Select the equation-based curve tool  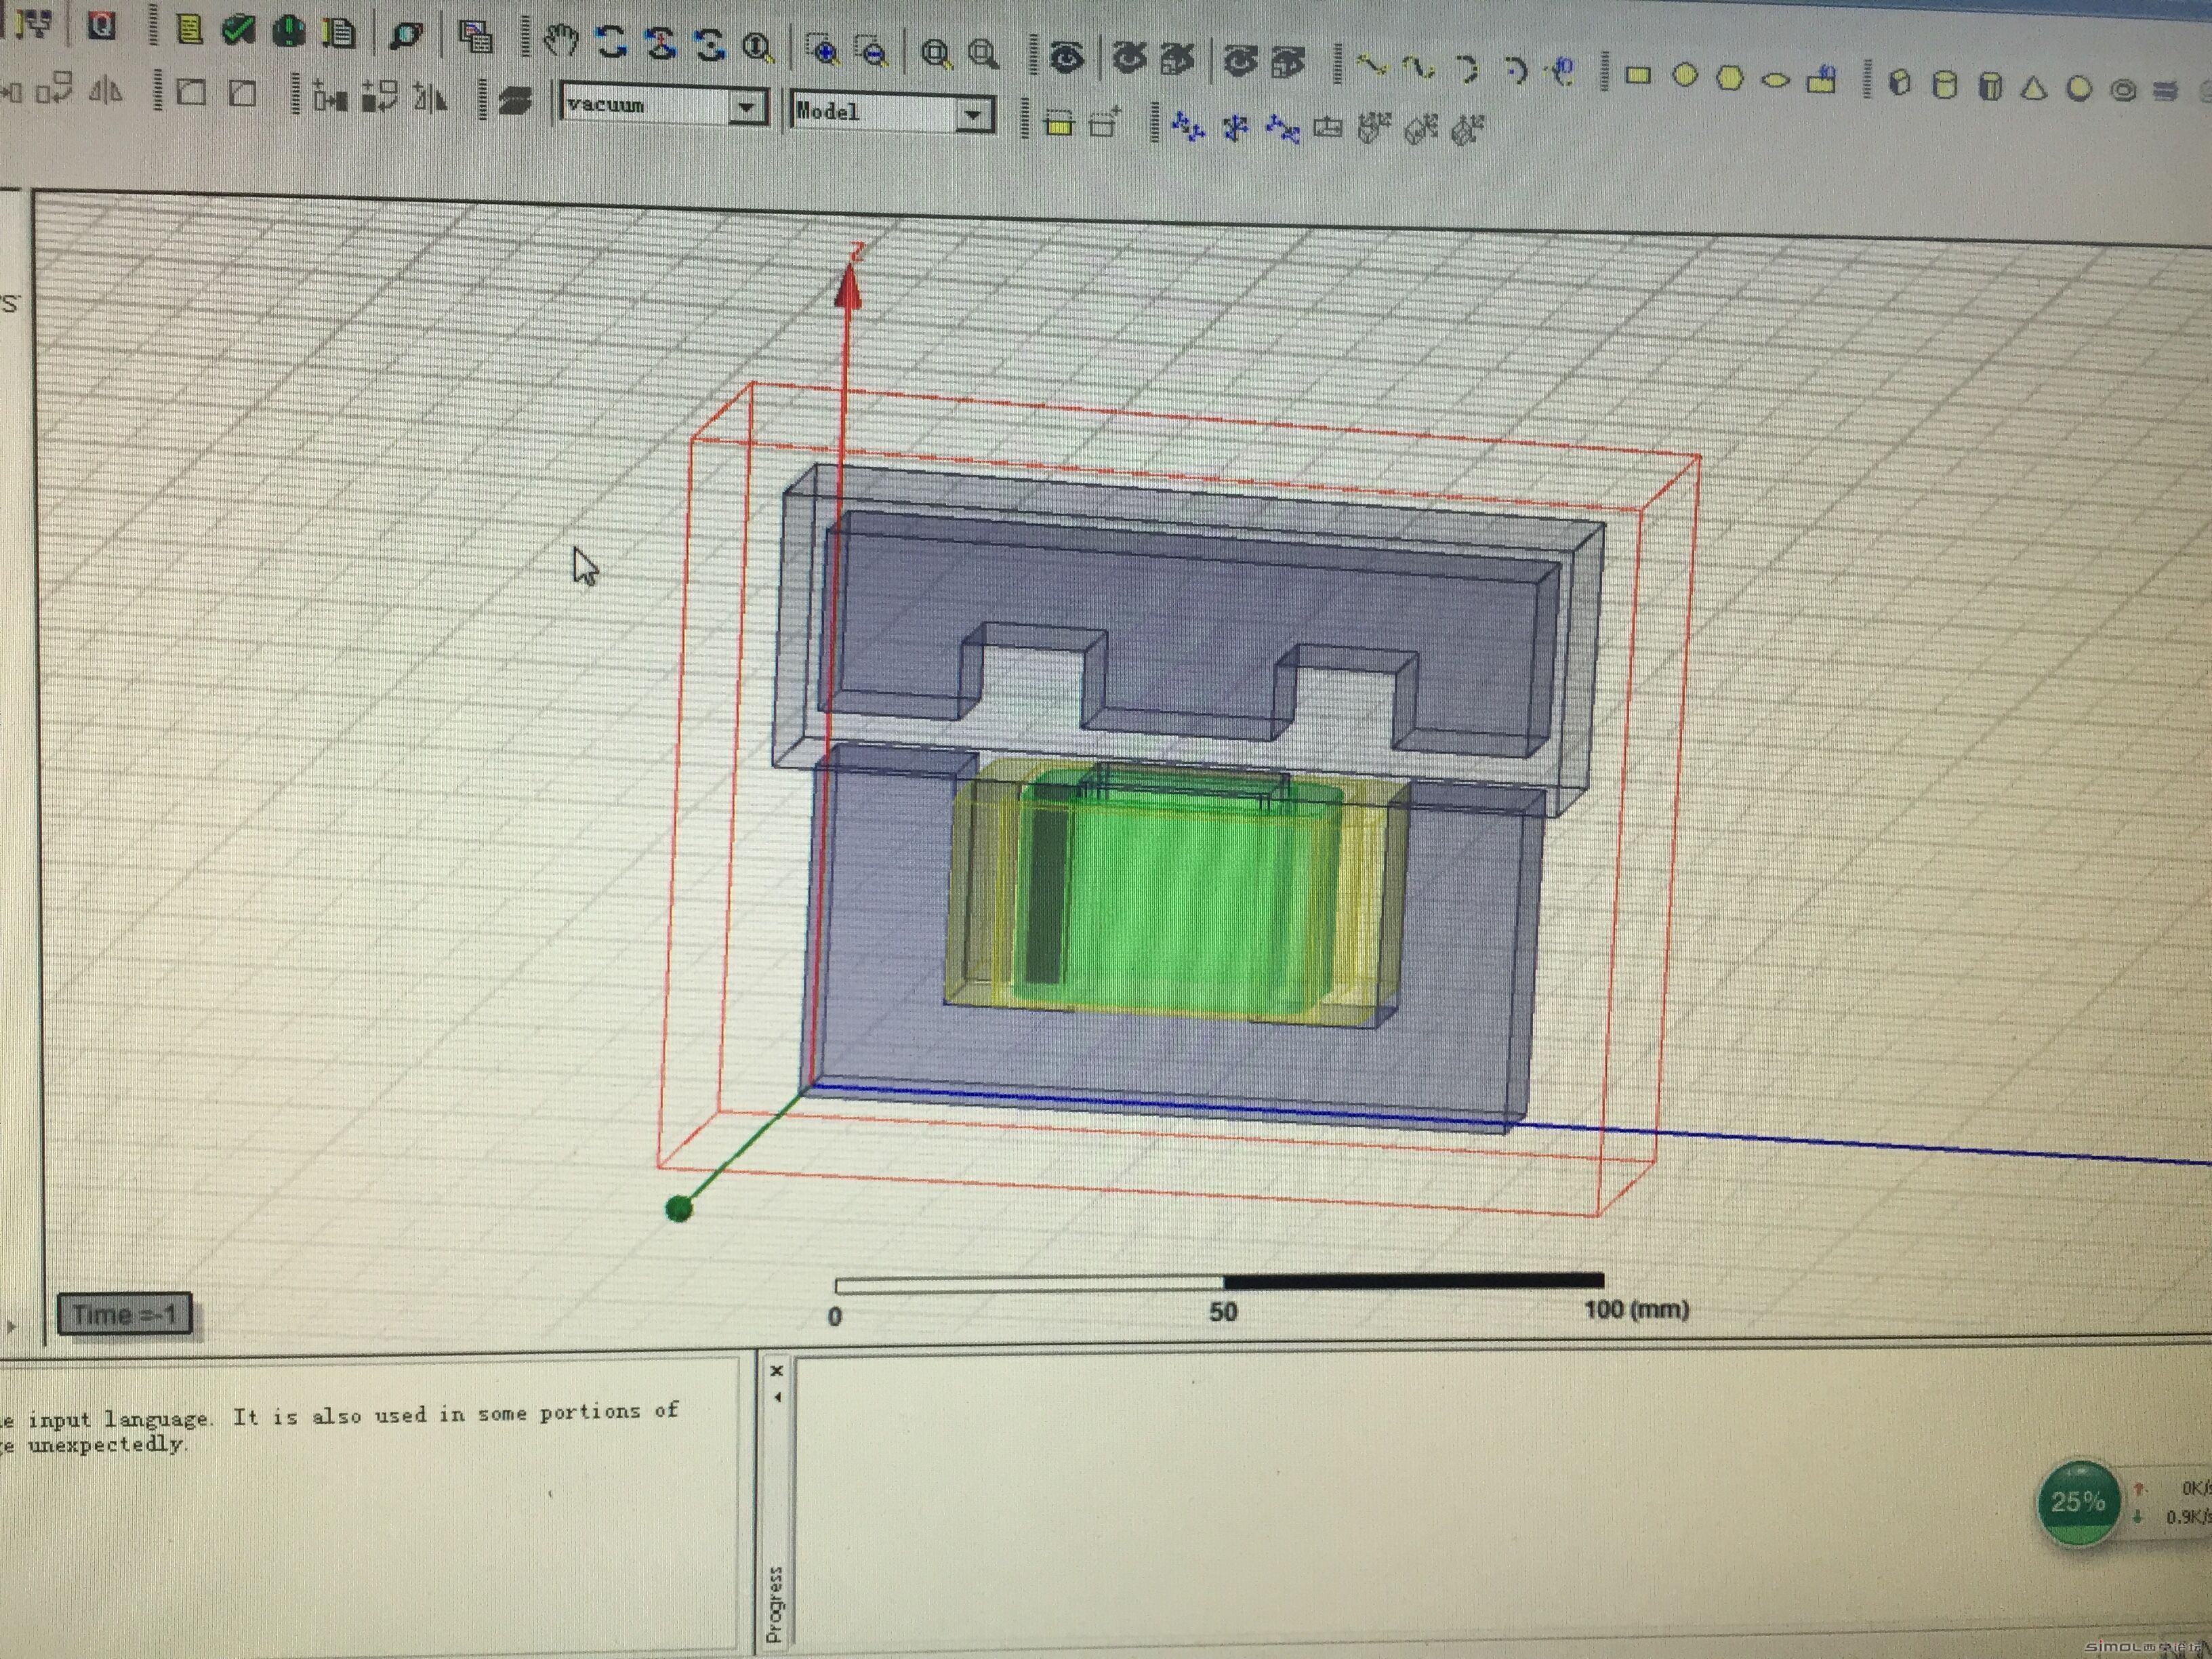pos(1561,72)
